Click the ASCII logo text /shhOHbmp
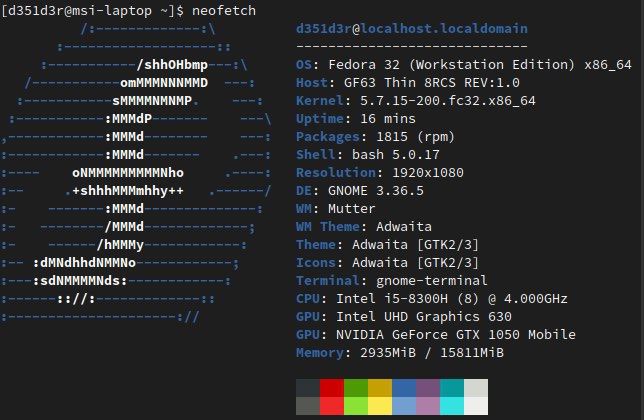The height and width of the screenshot is (420, 644). [172, 65]
